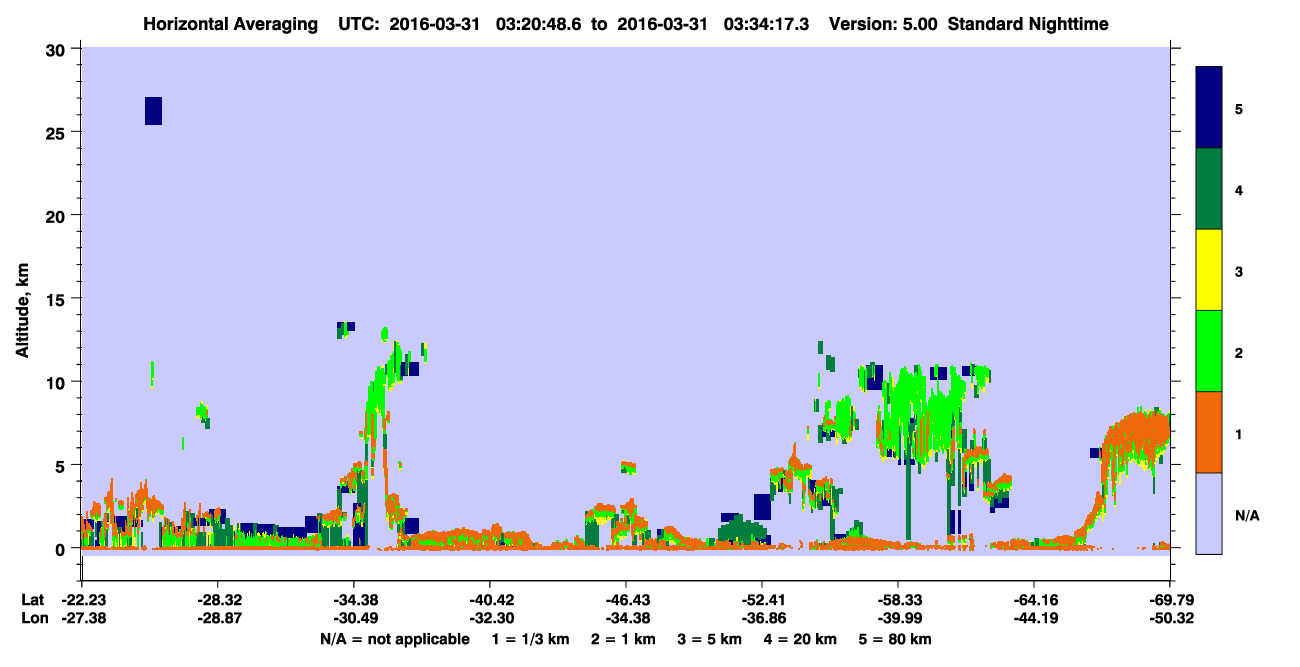1300x667 pixels.
Task: Click longitude value -27.38
Action: click(82, 619)
